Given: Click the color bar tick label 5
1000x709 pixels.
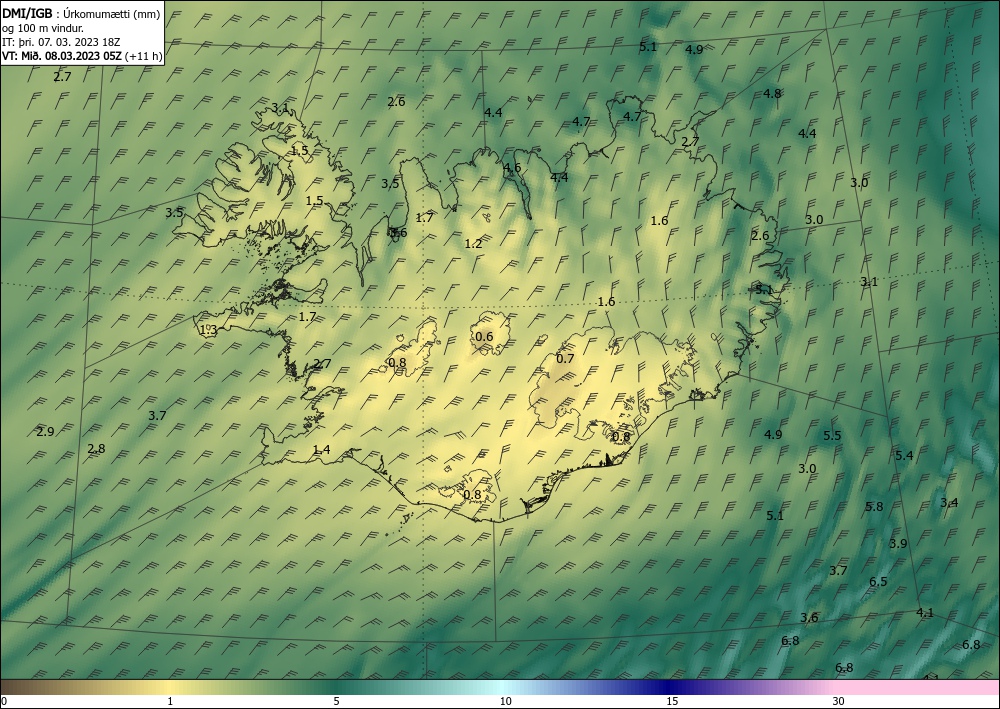Looking at the screenshot, I should 336,702.
